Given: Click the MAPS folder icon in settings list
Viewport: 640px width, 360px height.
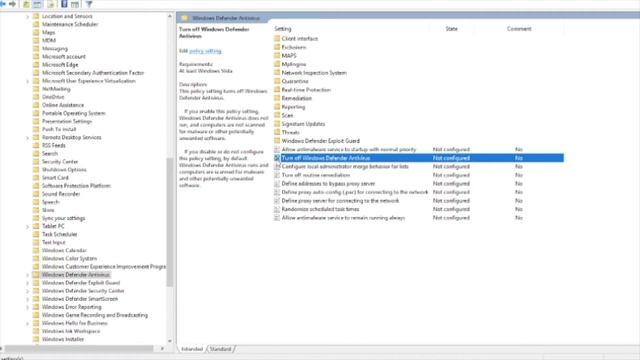Looking at the screenshot, I should click(277, 56).
